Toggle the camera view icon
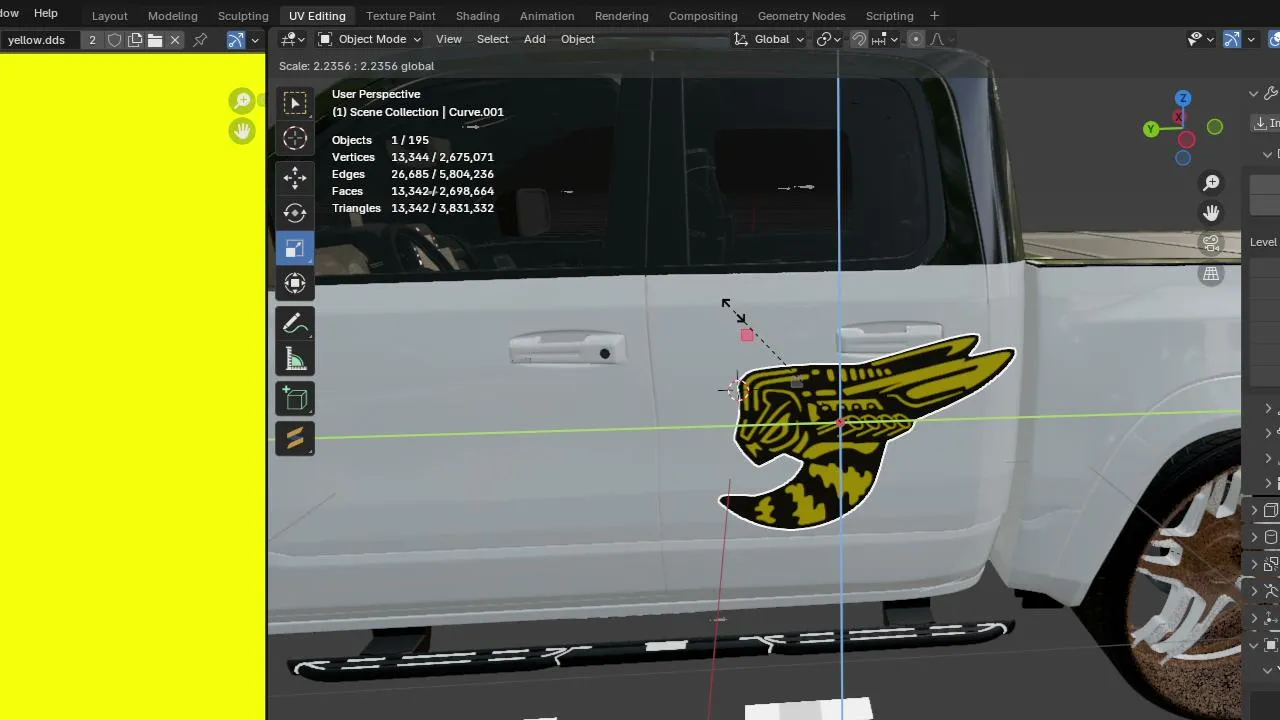 click(1211, 243)
